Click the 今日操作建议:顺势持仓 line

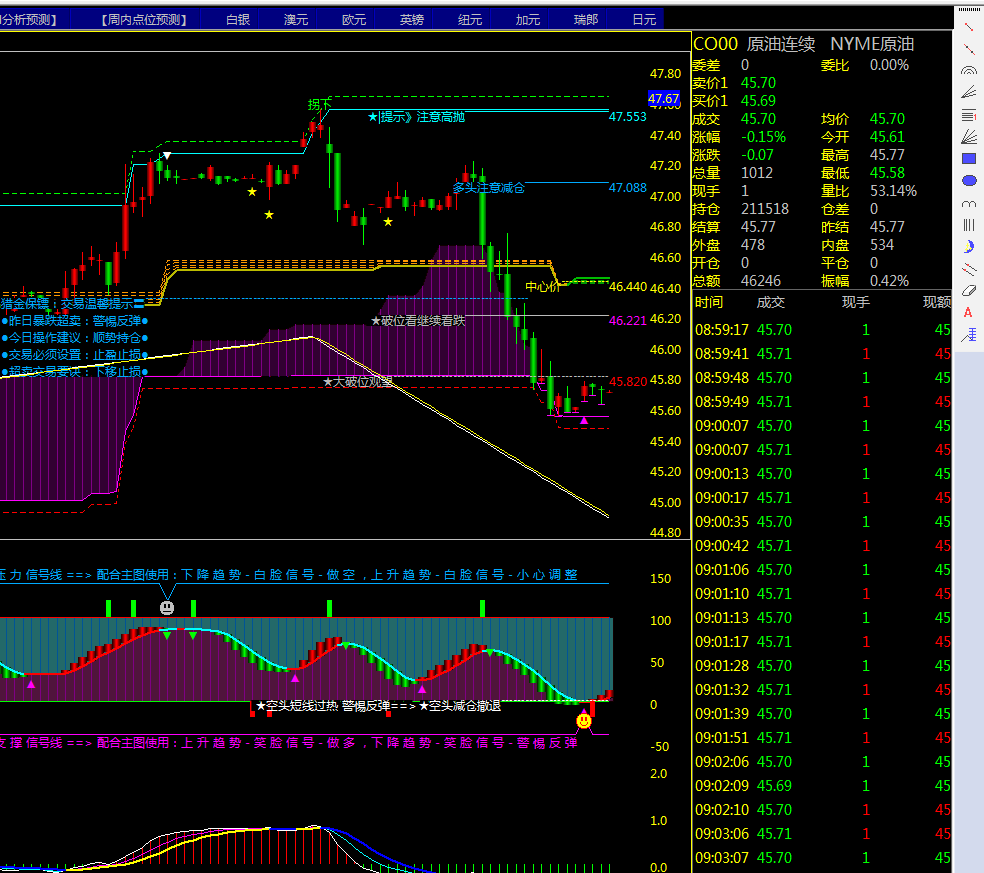pos(74,338)
